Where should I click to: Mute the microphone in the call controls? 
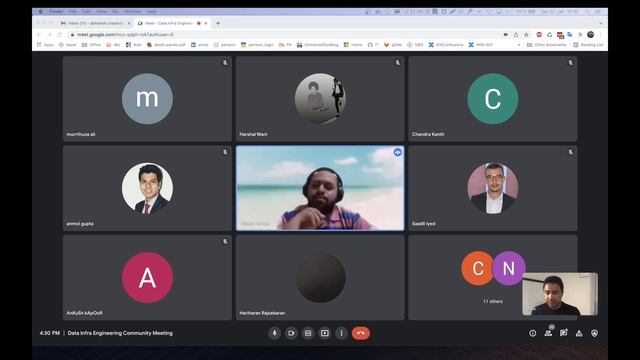coord(274,333)
